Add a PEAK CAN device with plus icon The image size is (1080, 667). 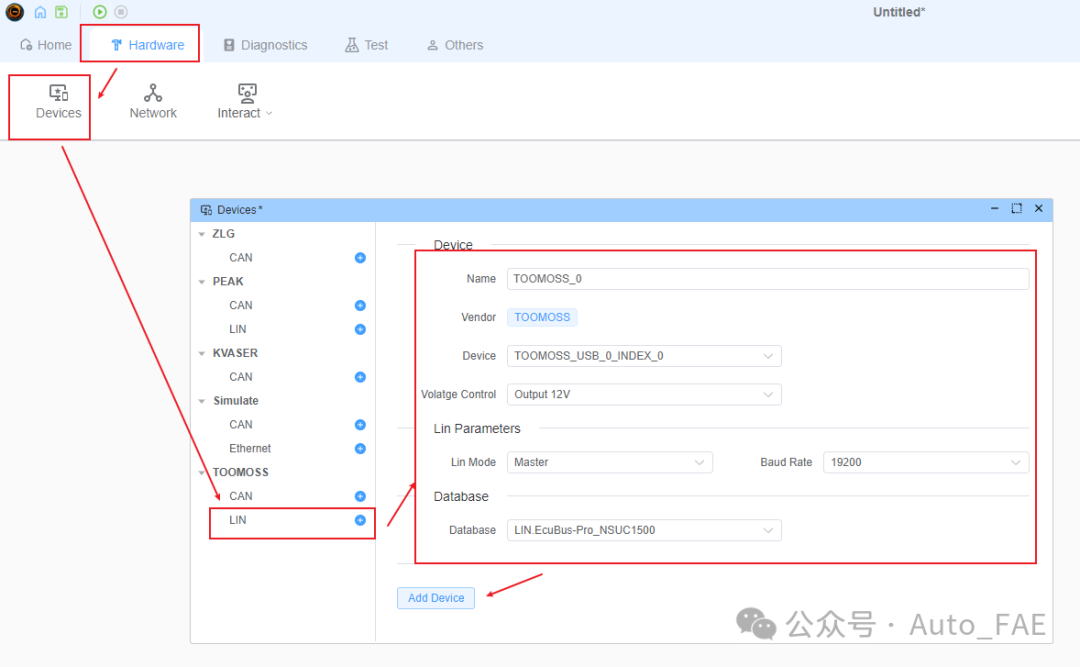pyautogui.click(x=360, y=305)
